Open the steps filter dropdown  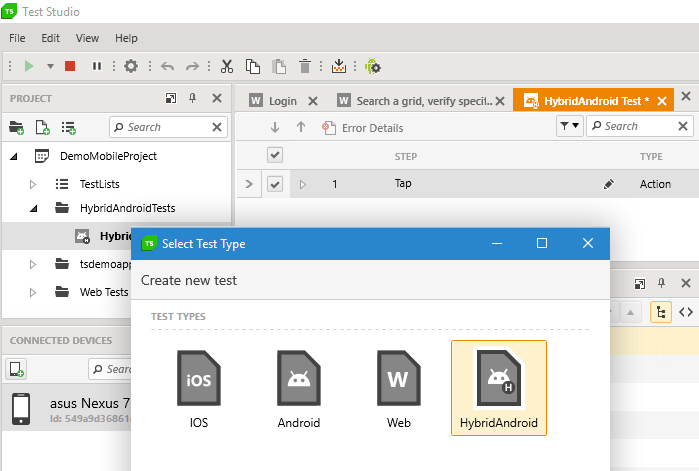570,126
